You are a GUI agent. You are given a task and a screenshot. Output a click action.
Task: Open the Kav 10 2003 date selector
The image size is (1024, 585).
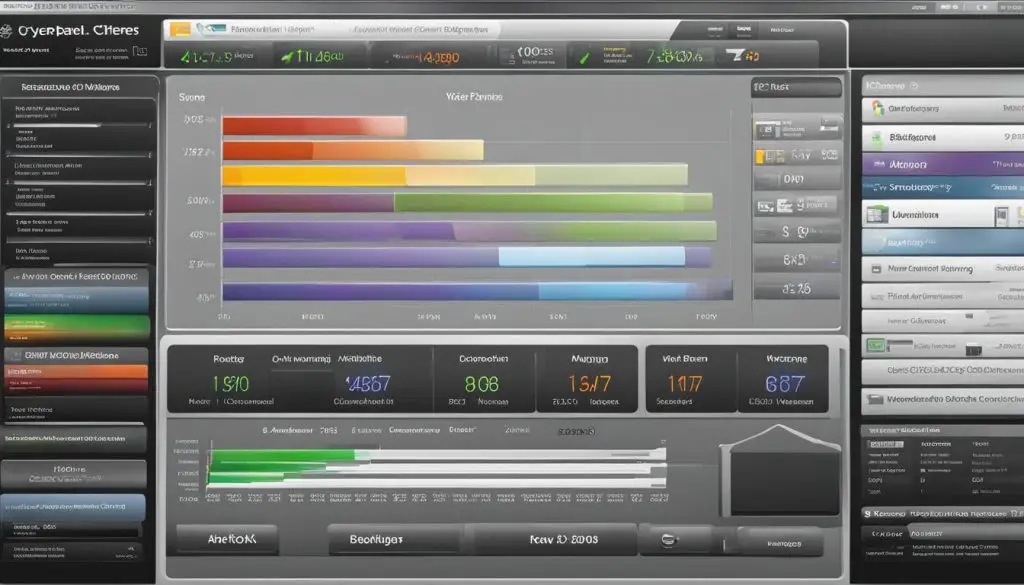click(x=563, y=539)
